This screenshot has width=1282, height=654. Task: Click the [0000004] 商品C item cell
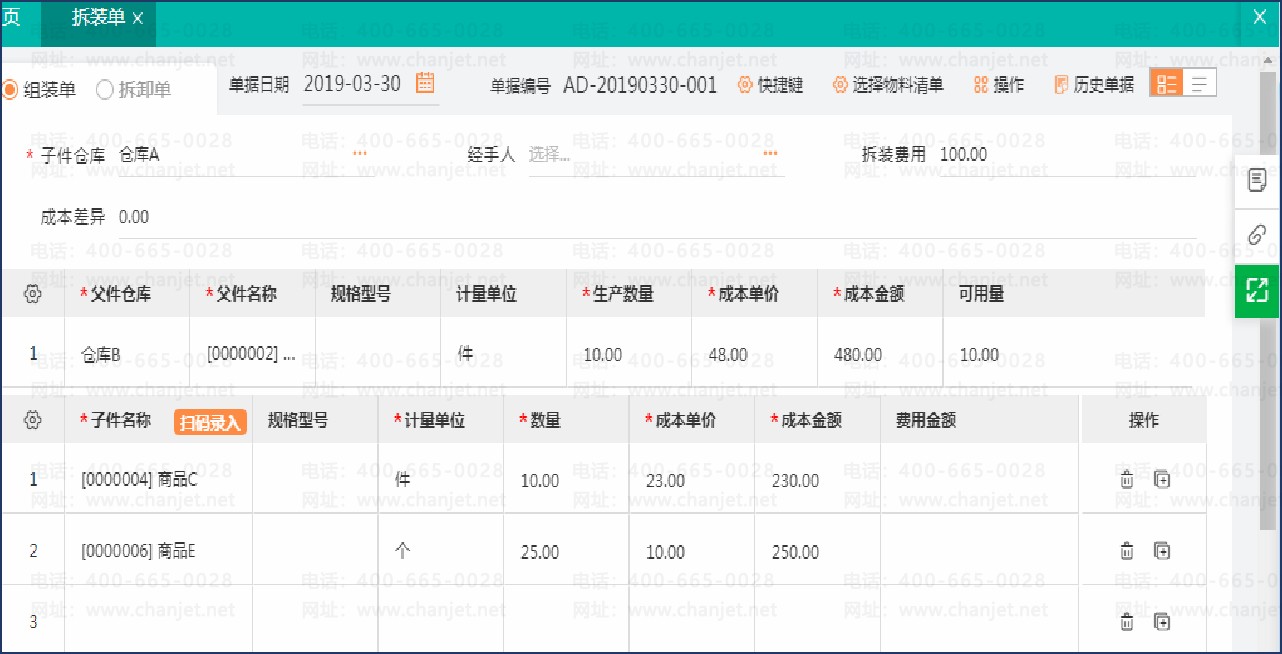158,480
